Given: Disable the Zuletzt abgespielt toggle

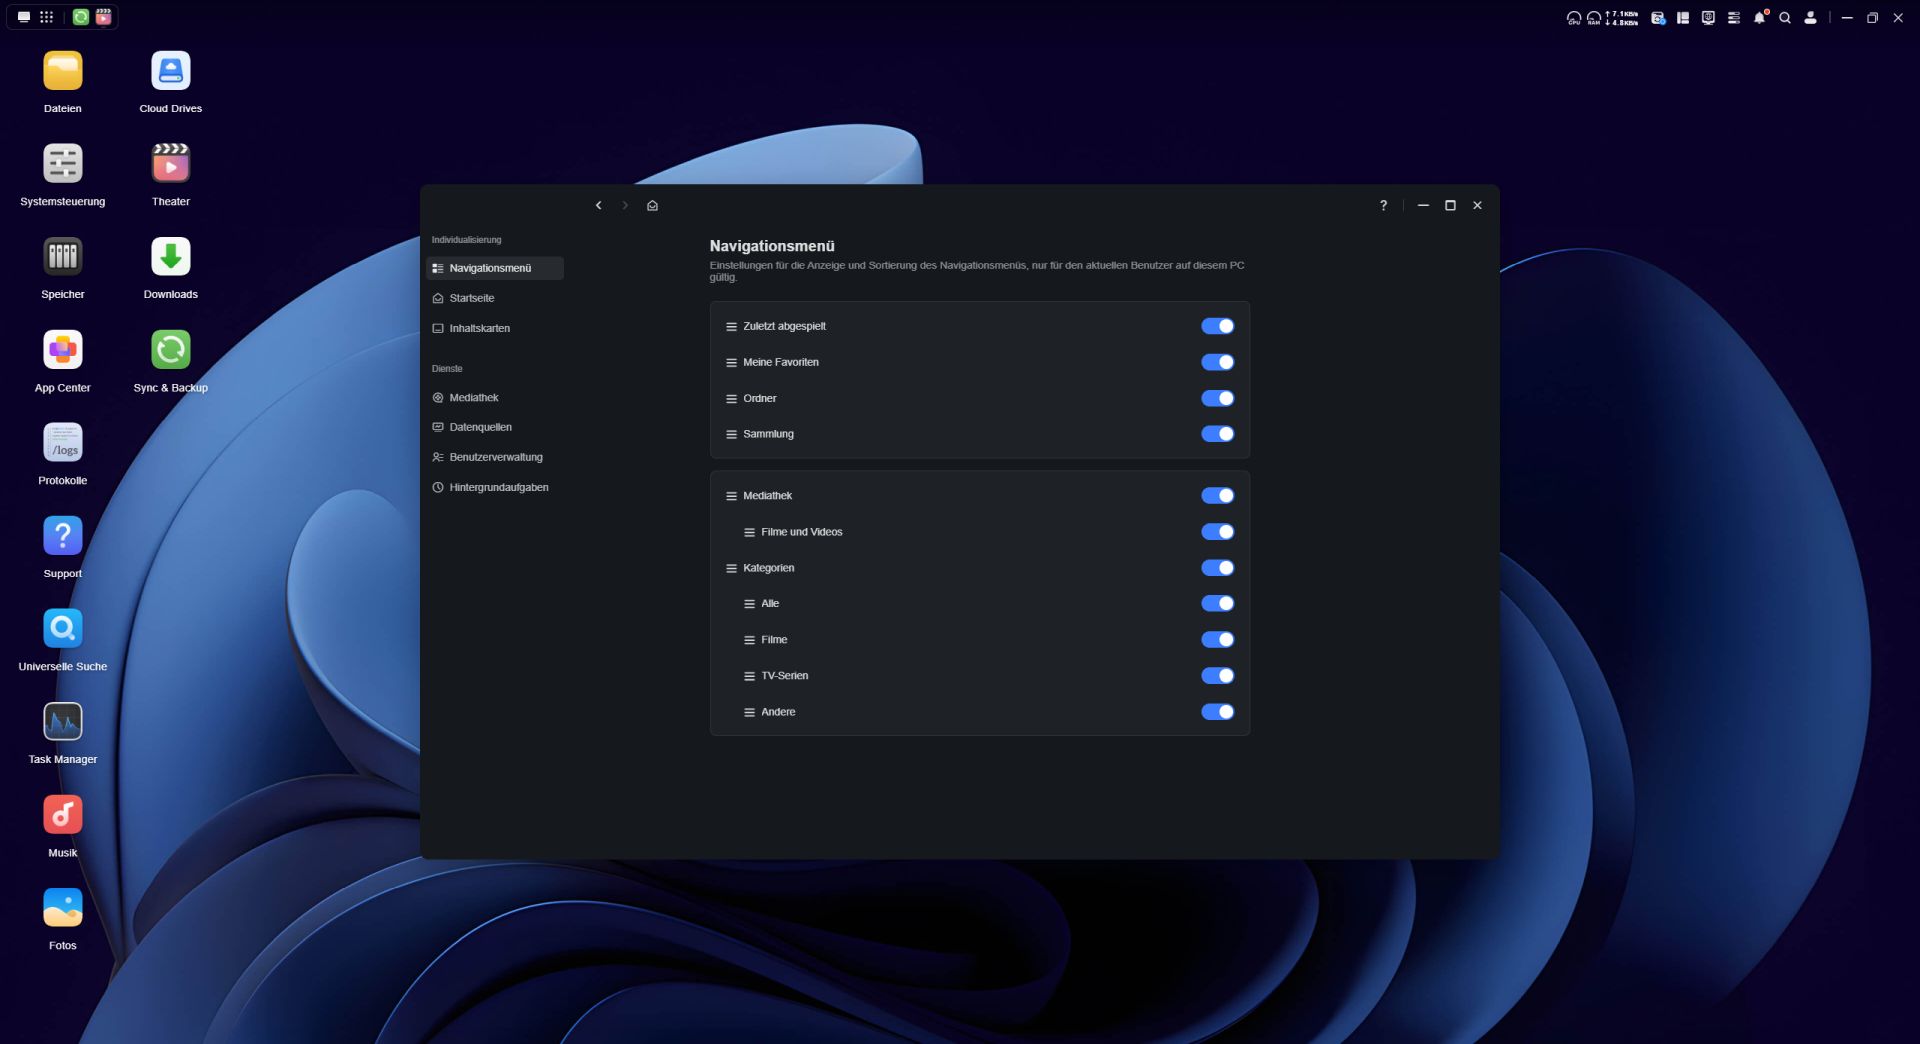Looking at the screenshot, I should point(1217,326).
